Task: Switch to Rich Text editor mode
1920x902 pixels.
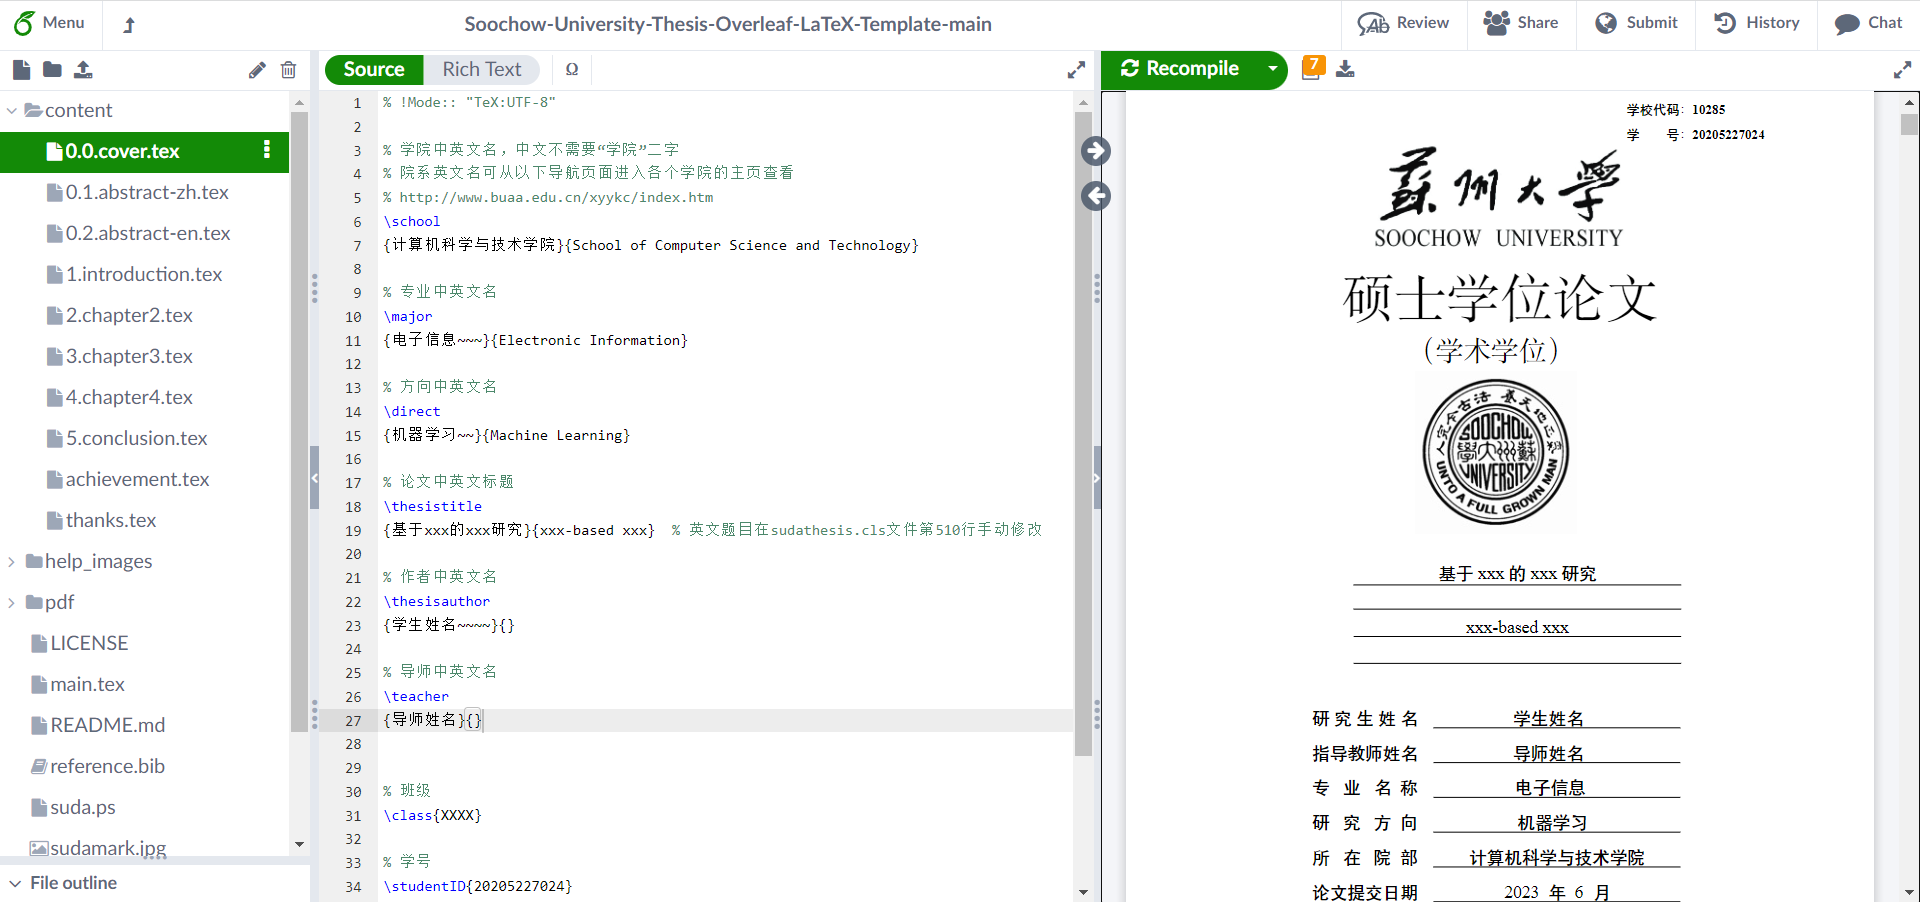Action: click(x=482, y=69)
